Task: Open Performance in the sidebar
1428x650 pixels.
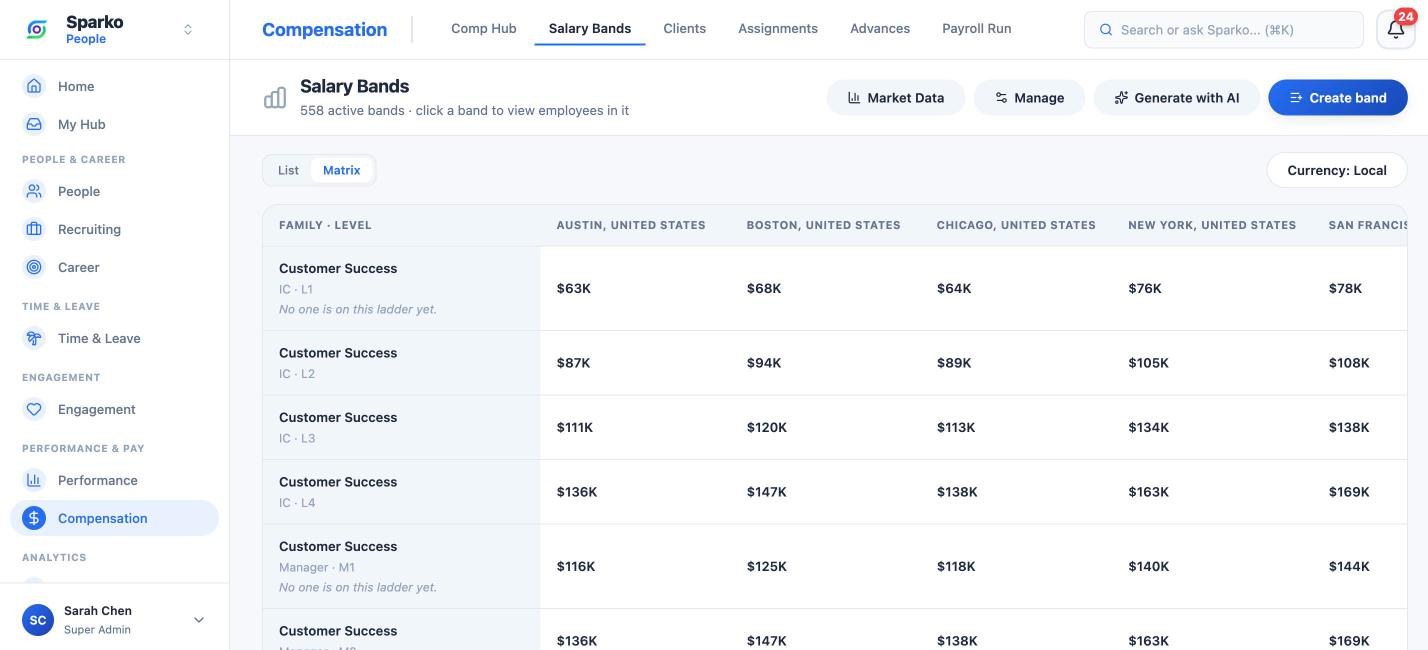Action: (114, 480)
